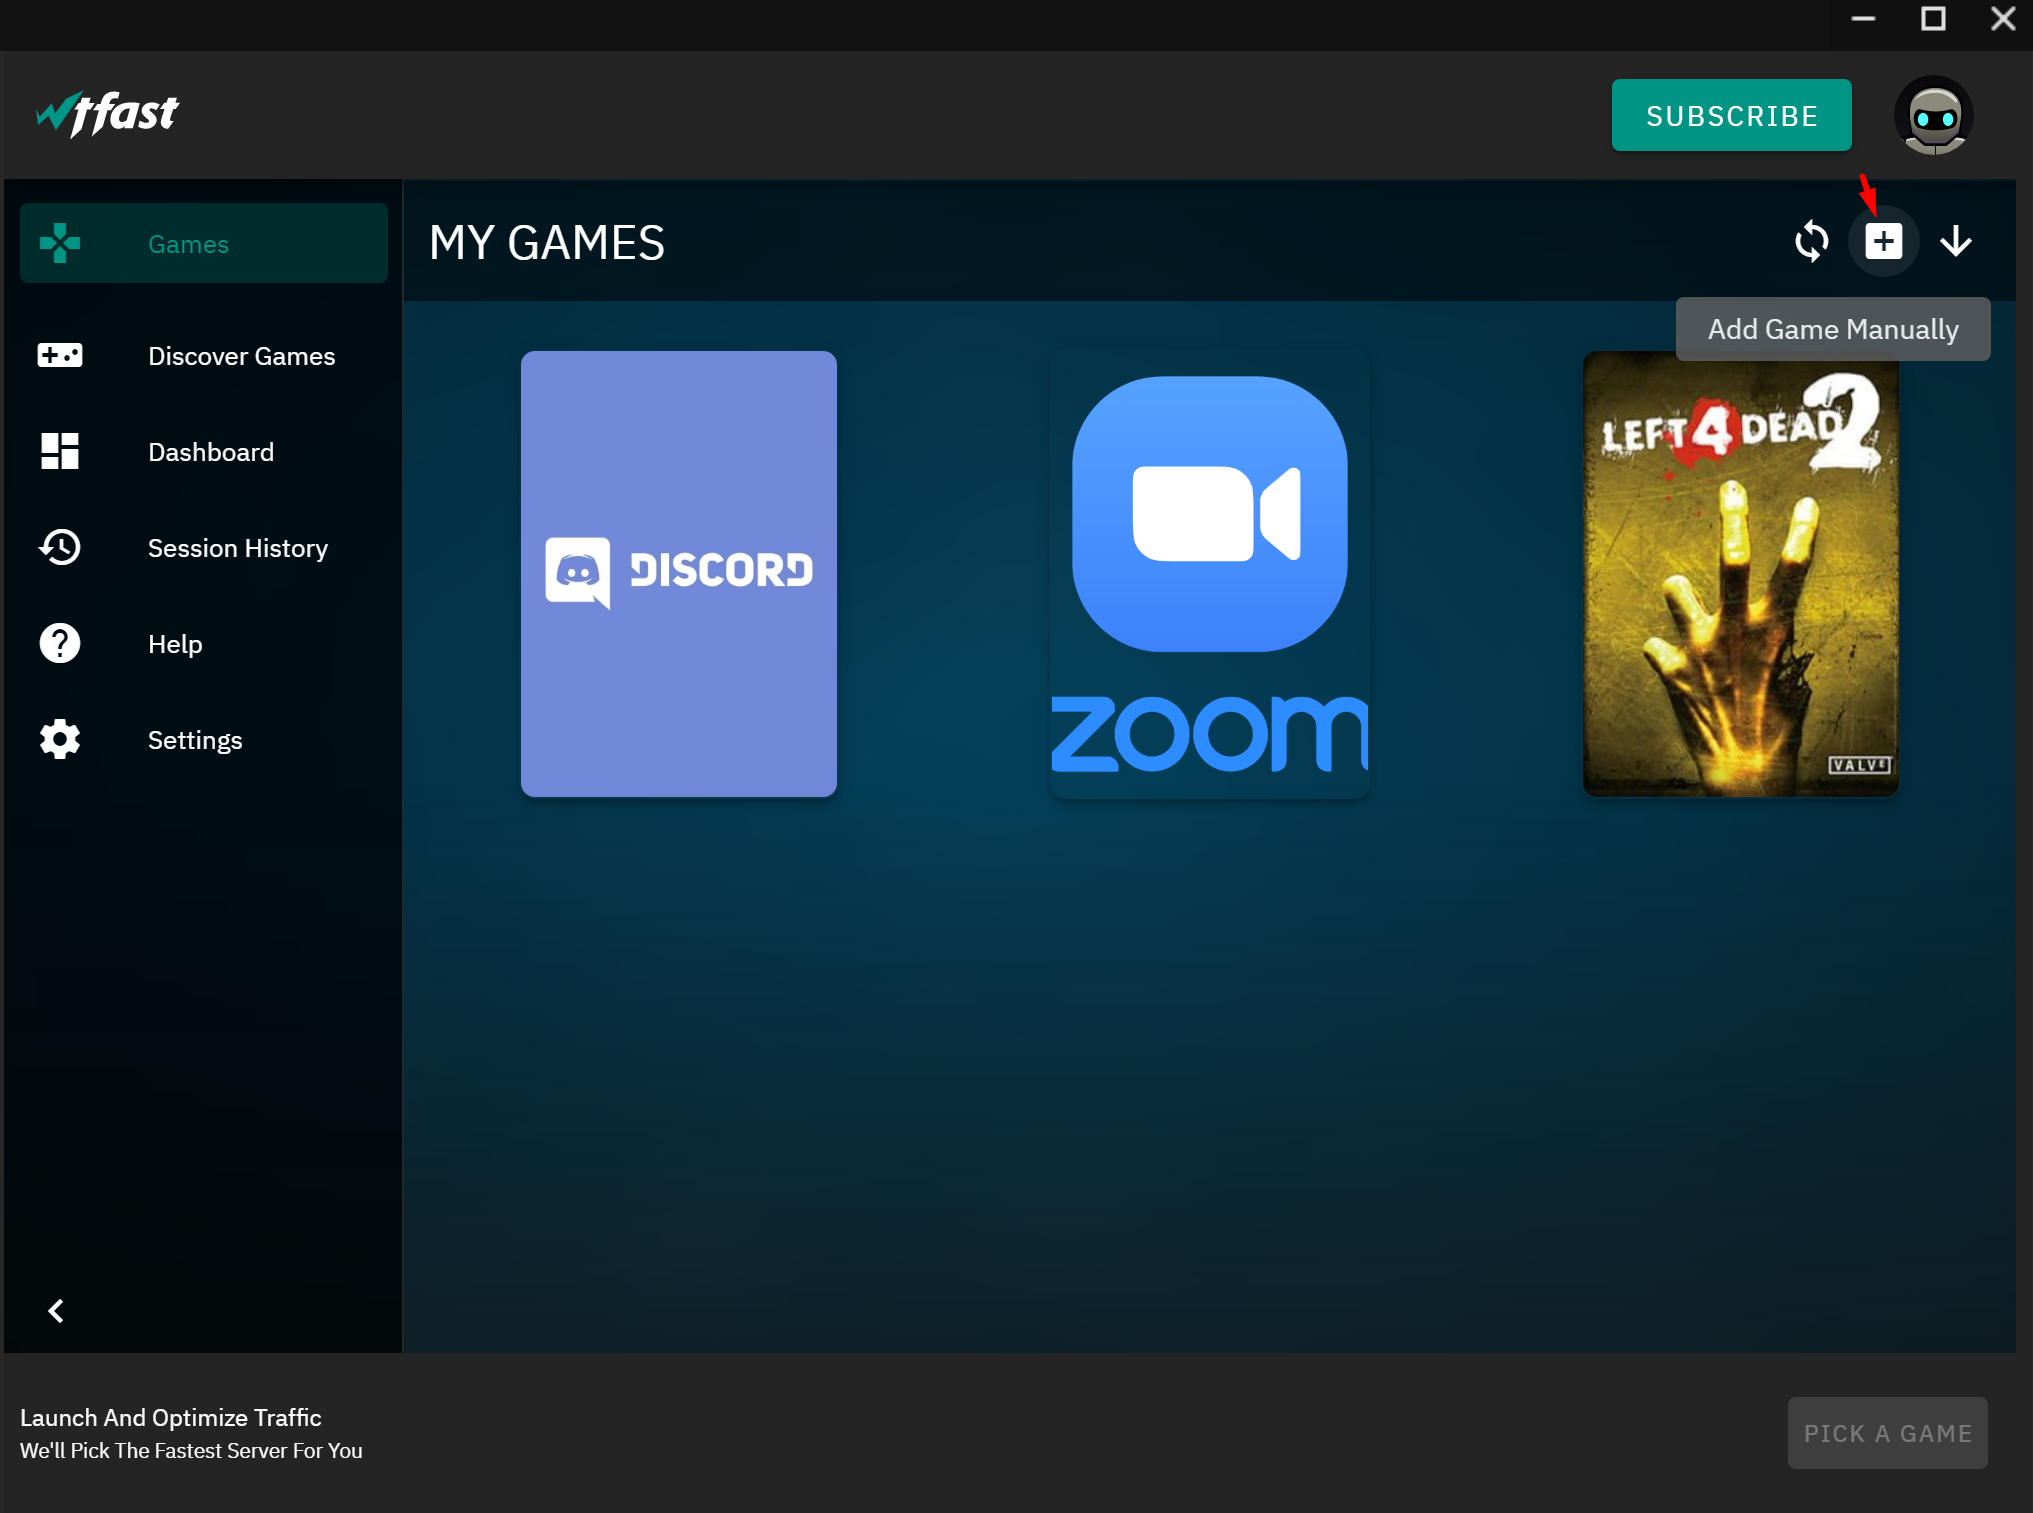Click the Games controller icon in sidebar
Viewport: 2033px width, 1513px height.
tap(60, 244)
